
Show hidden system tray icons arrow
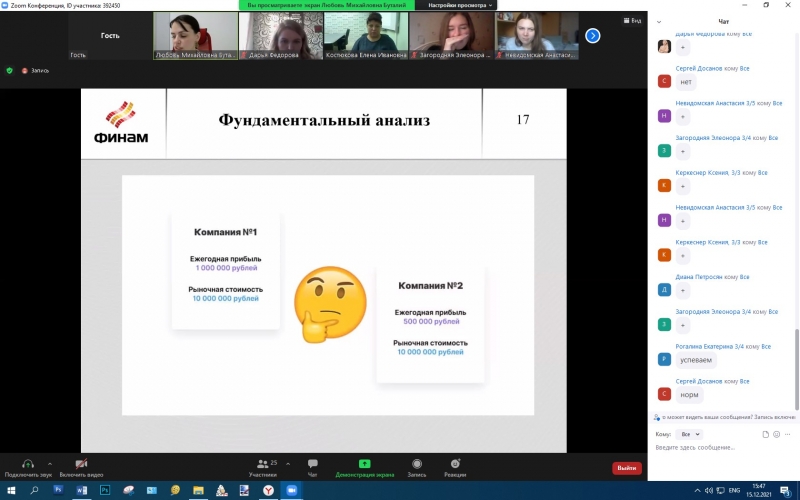tap(697, 490)
